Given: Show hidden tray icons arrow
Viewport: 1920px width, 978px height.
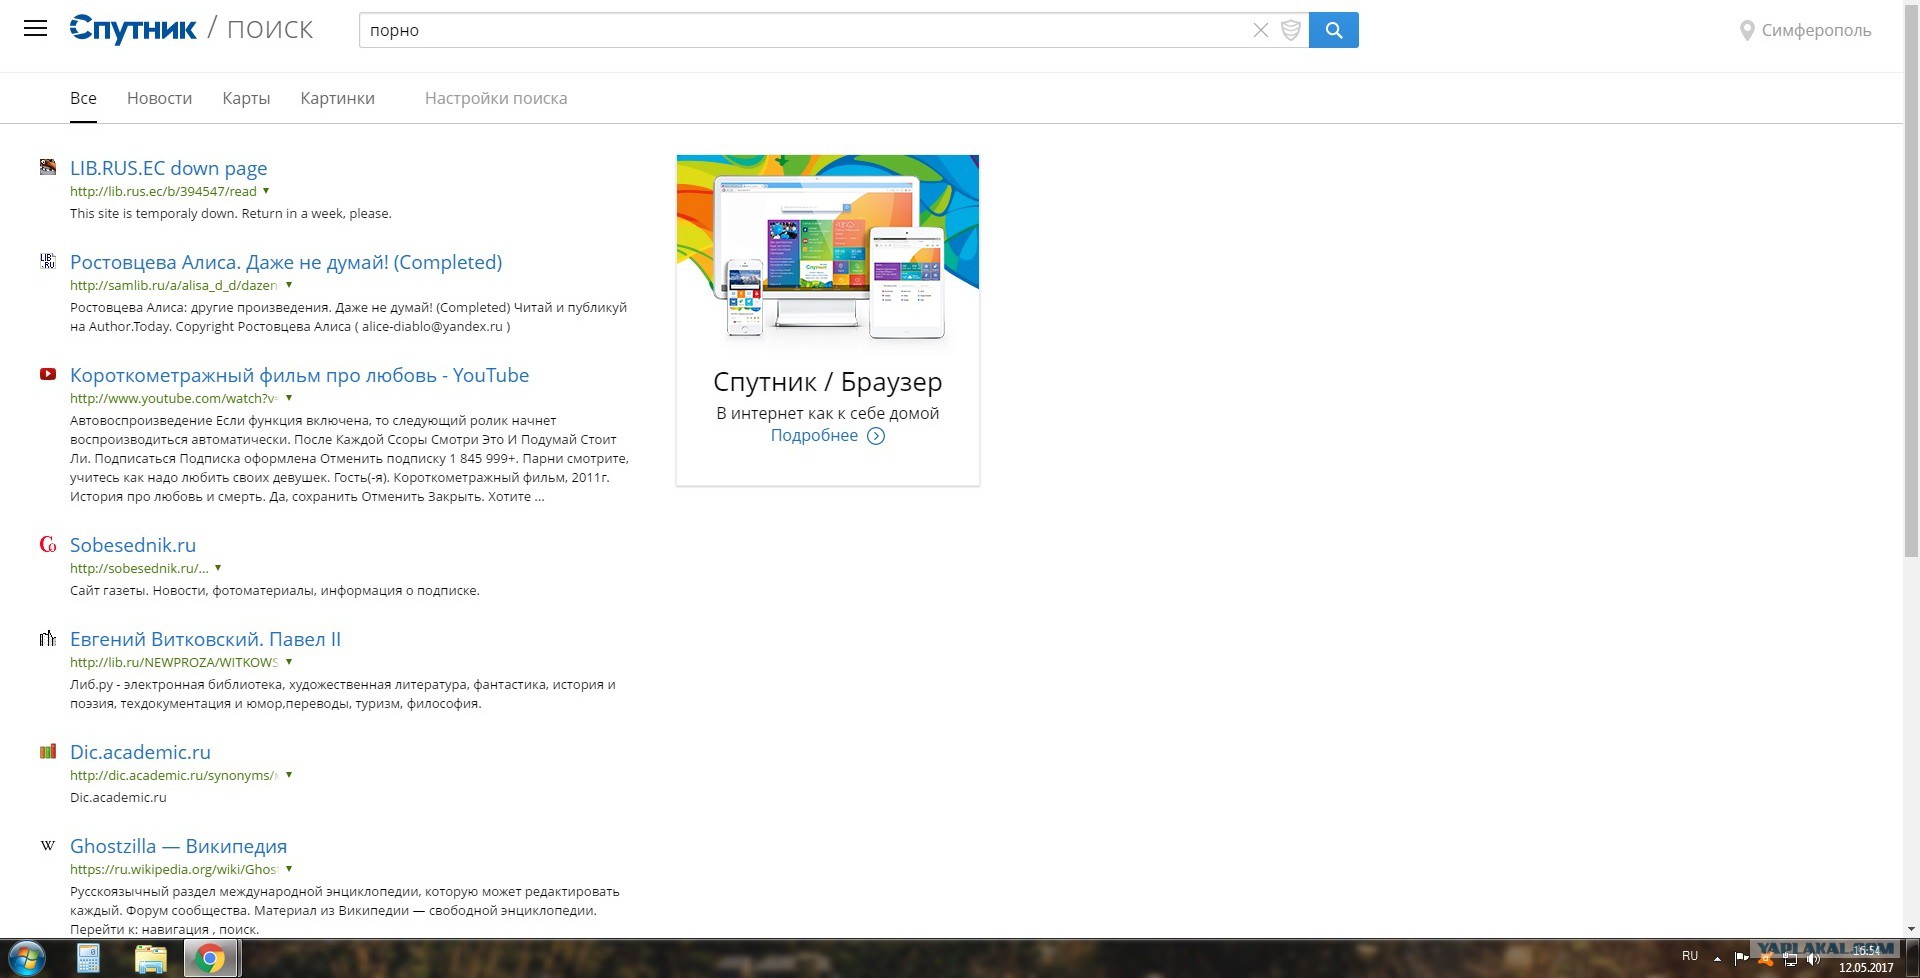Looking at the screenshot, I should (1718, 958).
